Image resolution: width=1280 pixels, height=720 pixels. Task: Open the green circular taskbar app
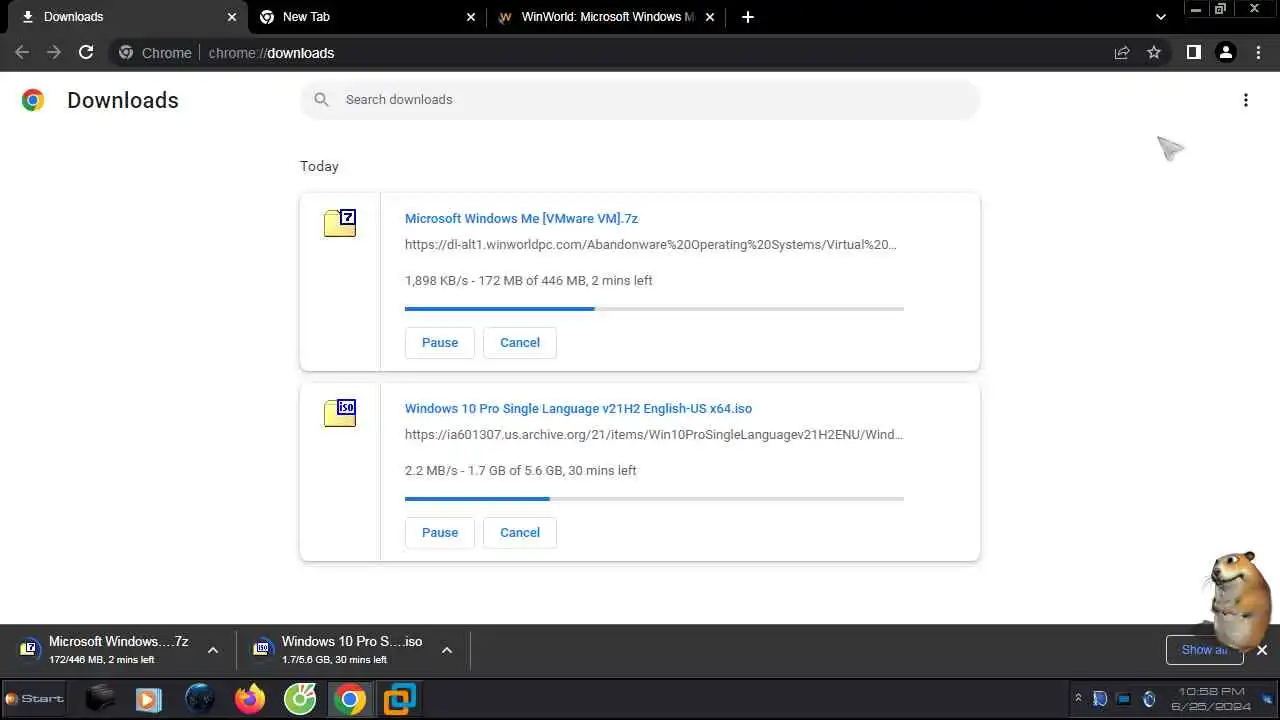(300, 698)
